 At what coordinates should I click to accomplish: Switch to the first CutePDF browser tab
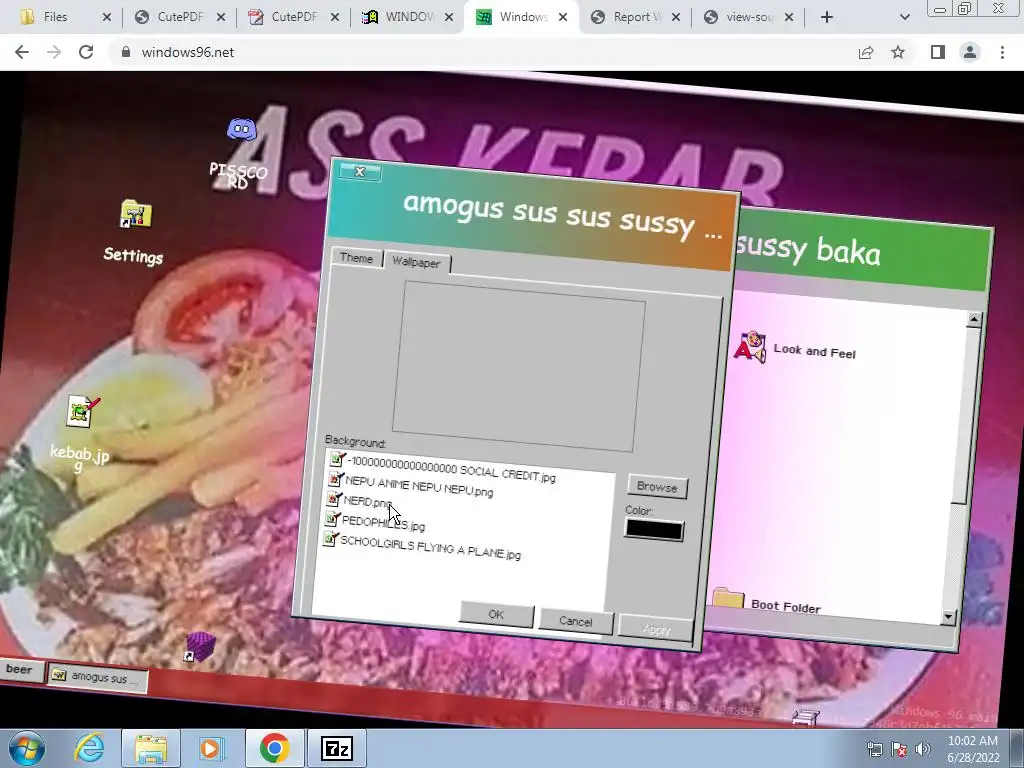pyautogui.click(x=179, y=17)
